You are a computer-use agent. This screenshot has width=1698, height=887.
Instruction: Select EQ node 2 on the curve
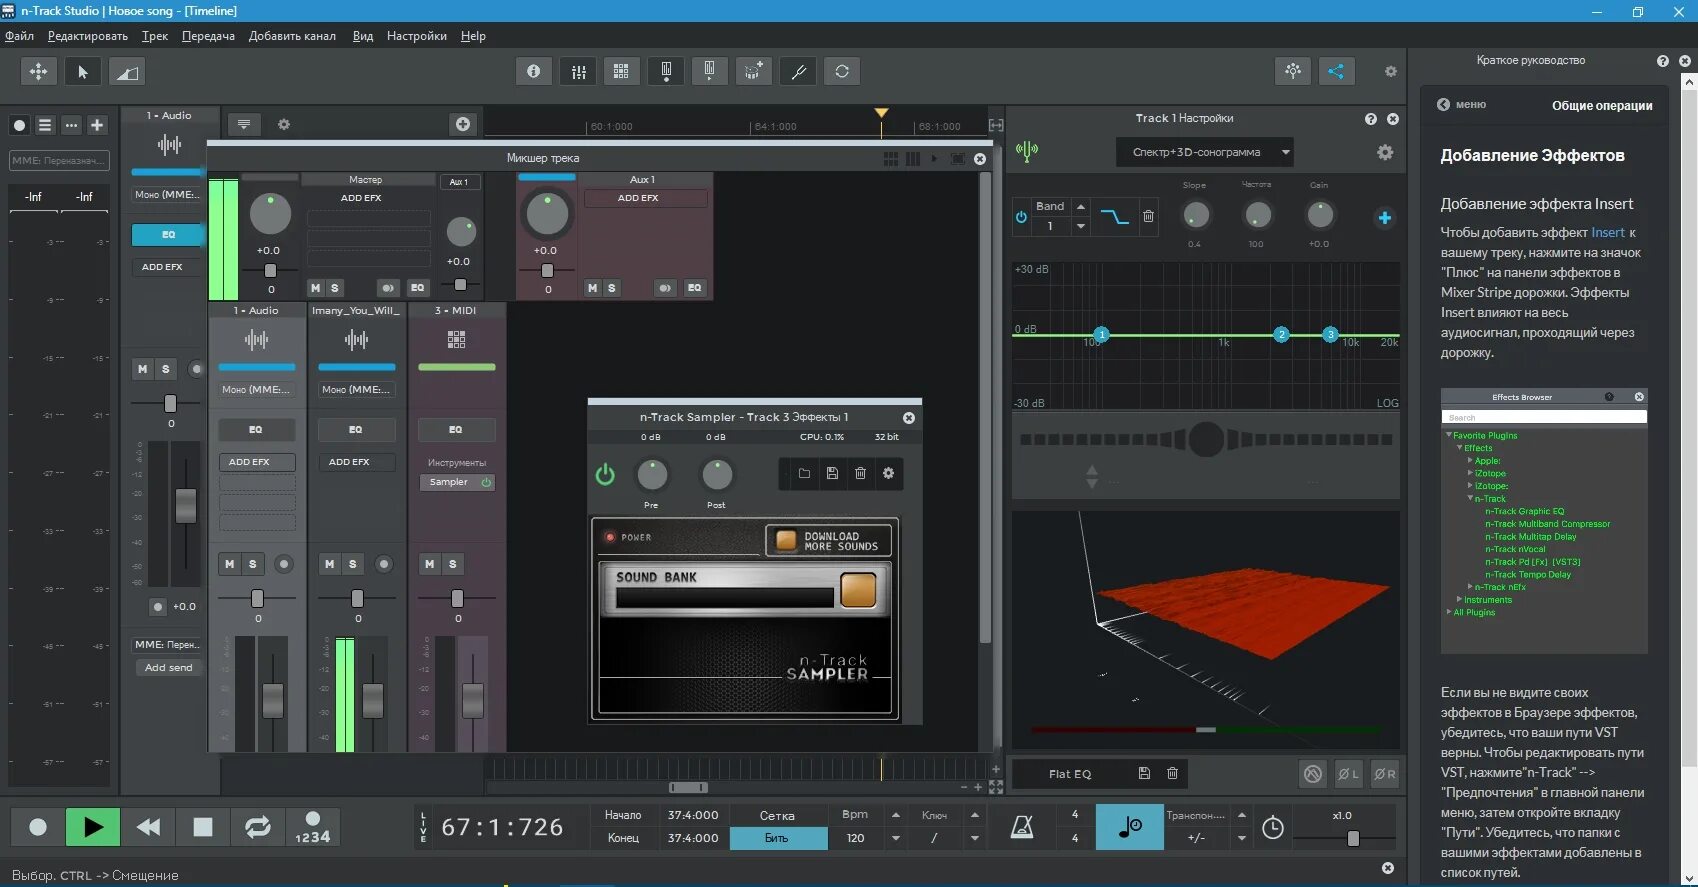[x=1281, y=334]
